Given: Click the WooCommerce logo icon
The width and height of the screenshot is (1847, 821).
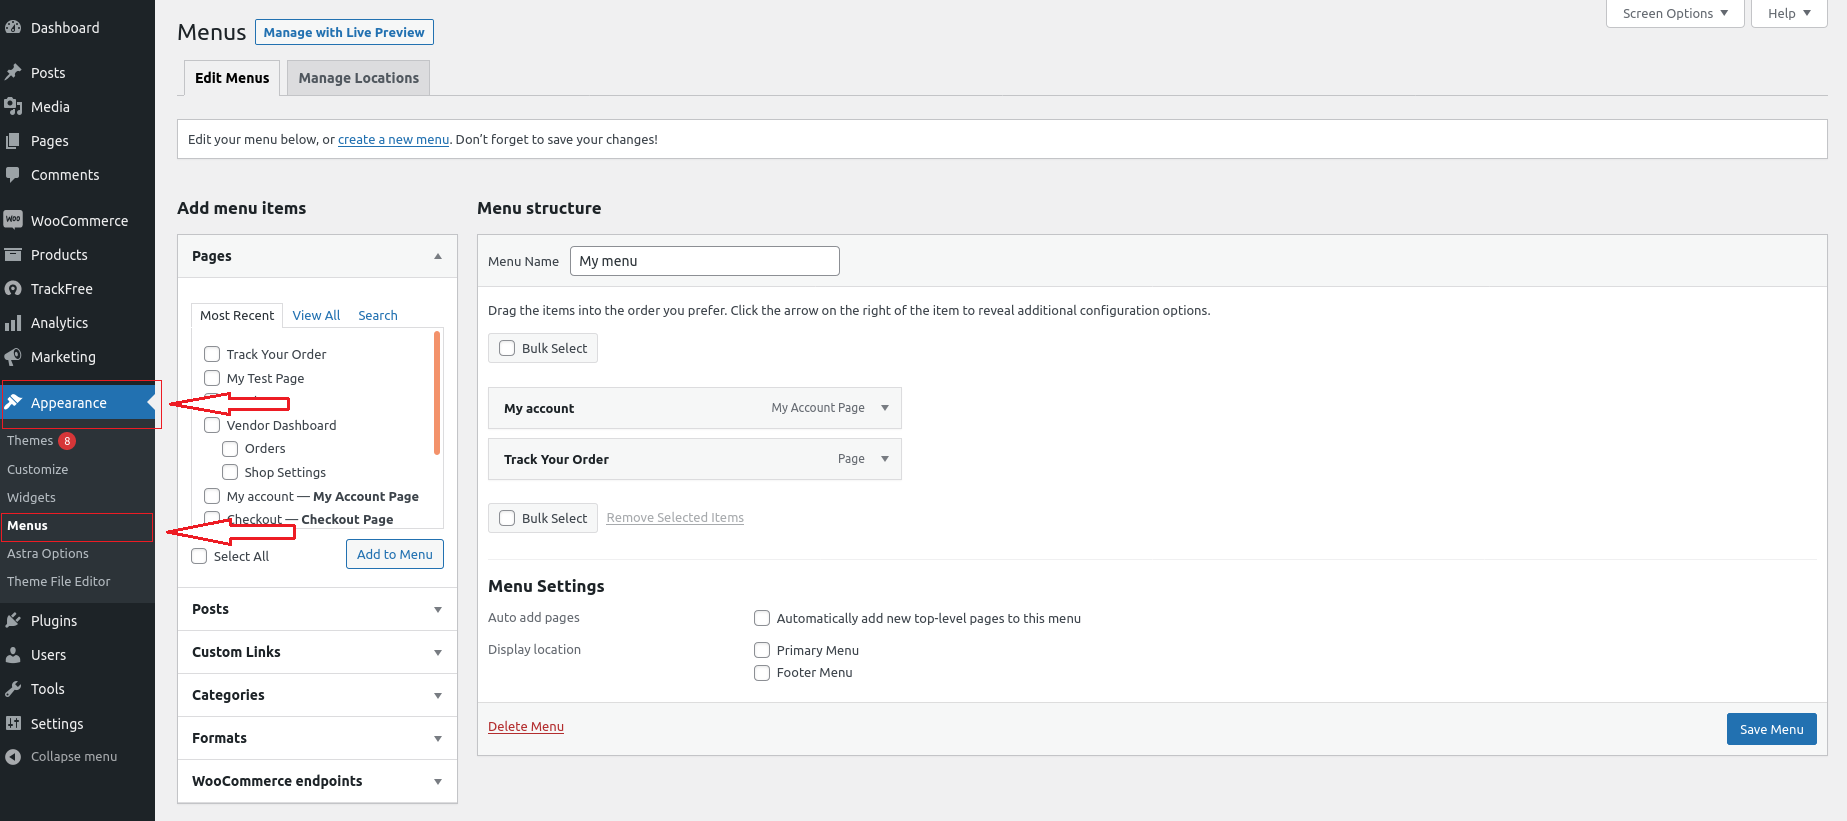Looking at the screenshot, I should point(13,220).
